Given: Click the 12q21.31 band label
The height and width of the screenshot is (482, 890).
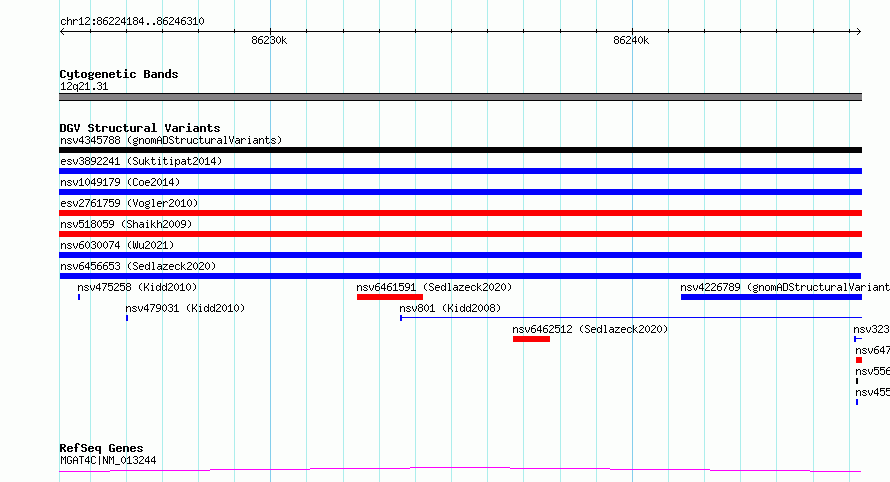Looking at the screenshot, I should 84,86.
